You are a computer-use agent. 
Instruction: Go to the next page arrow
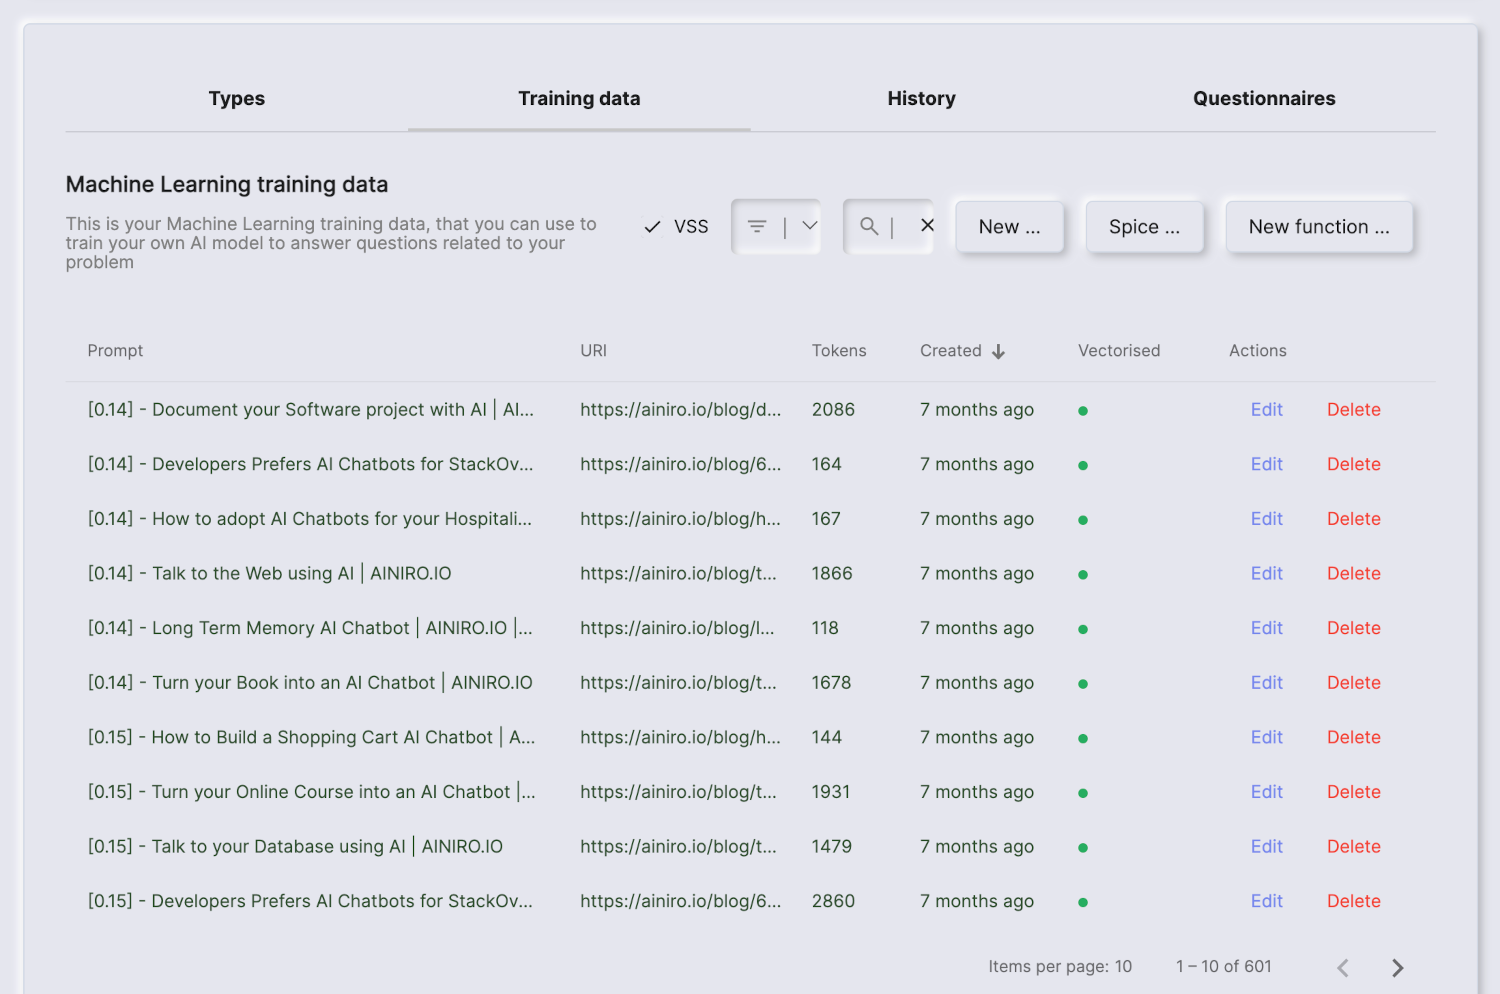click(x=1397, y=967)
